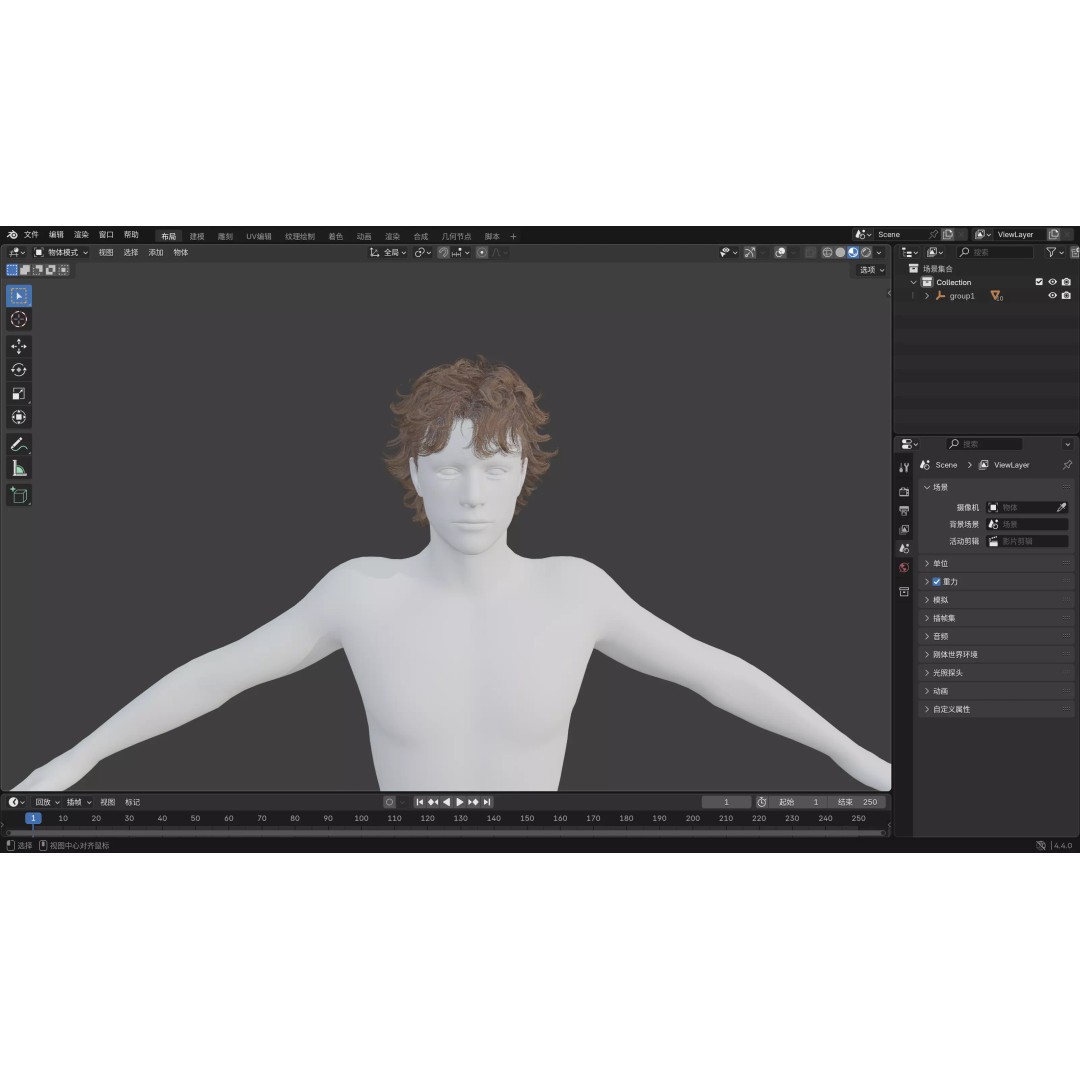Activate the 3D Cursor tool
This screenshot has width=1080, height=1080.
pos(19,320)
